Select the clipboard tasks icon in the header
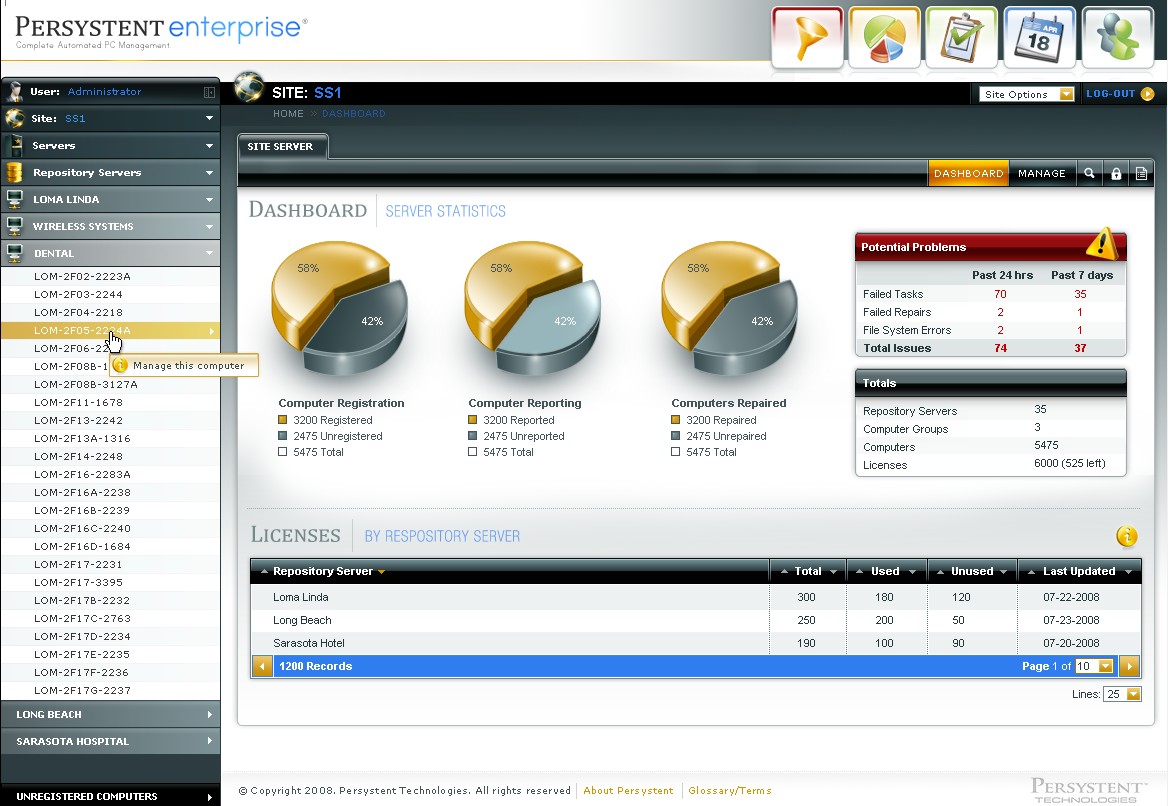The width and height of the screenshot is (1168, 806). tap(961, 37)
